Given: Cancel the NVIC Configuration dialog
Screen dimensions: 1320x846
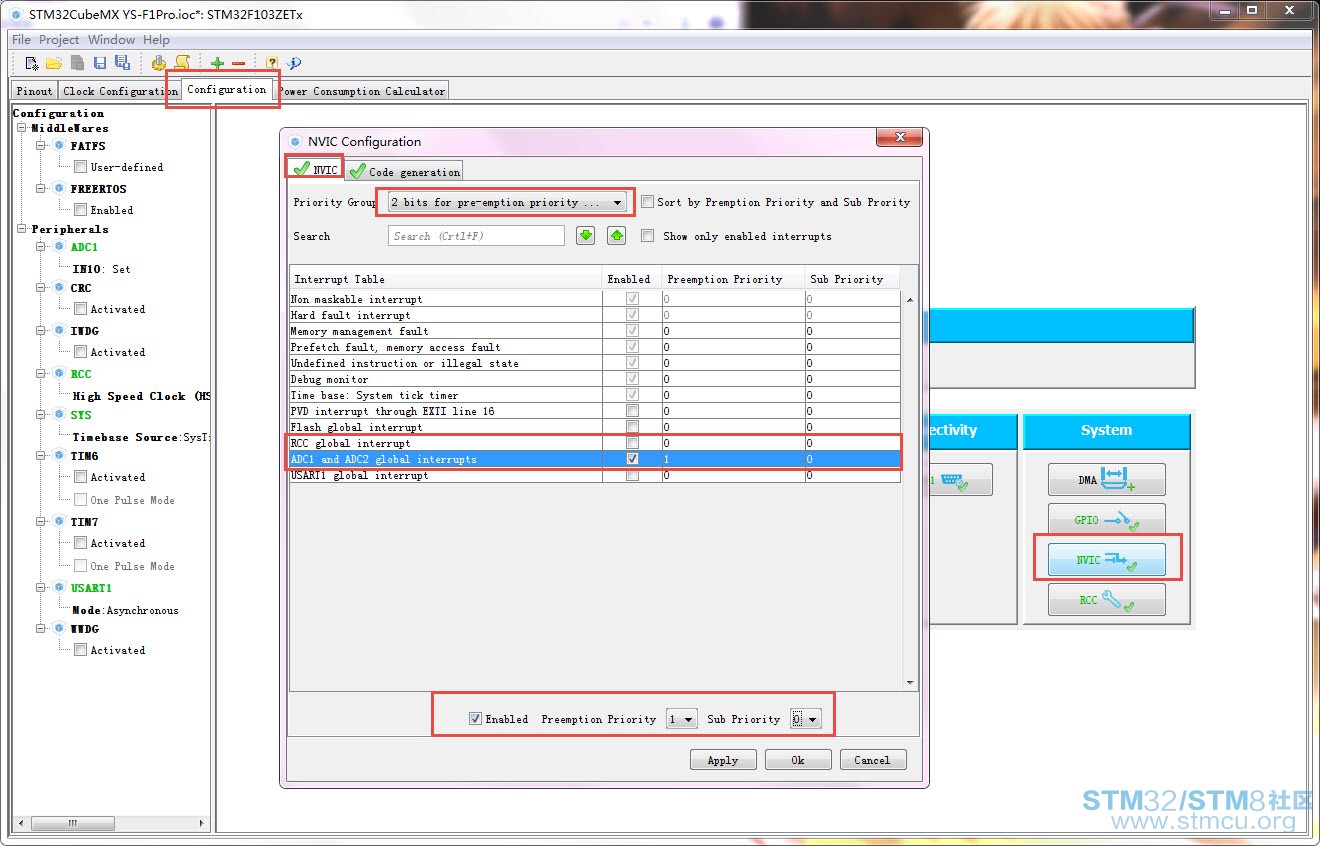Looking at the screenshot, I should coord(873,760).
